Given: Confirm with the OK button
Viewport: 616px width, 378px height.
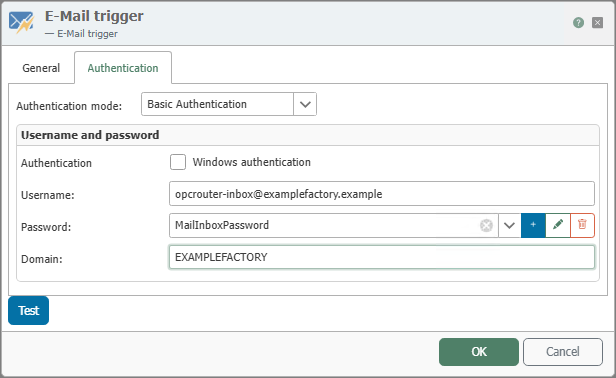Looking at the screenshot, I should (479, 352).
